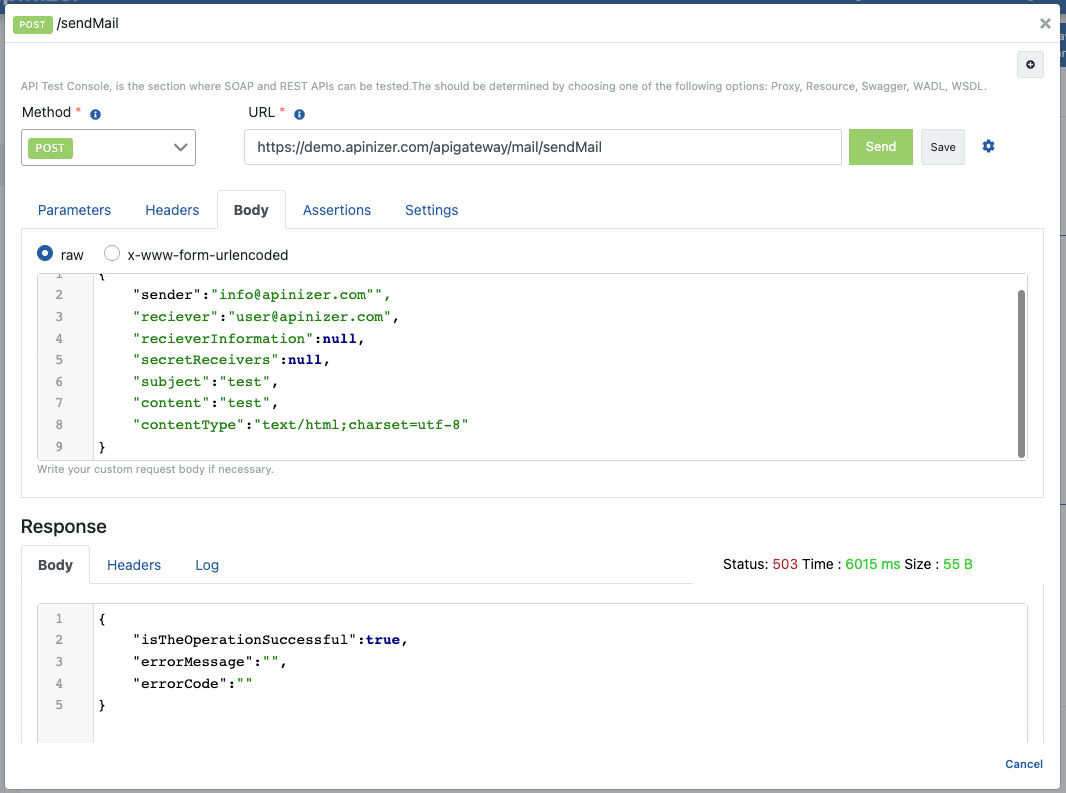Close the sendMail dialog with X
The width and height of the screenshot is (1066, 793).
click(x=1045, y=23)
